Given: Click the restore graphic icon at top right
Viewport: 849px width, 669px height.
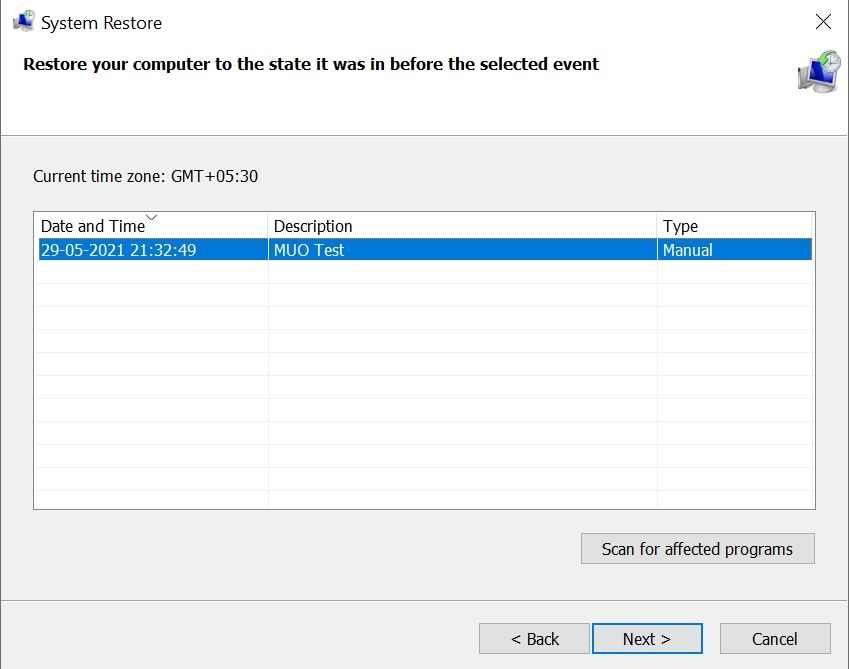Looking at the screenshot, I should point(818,72).
